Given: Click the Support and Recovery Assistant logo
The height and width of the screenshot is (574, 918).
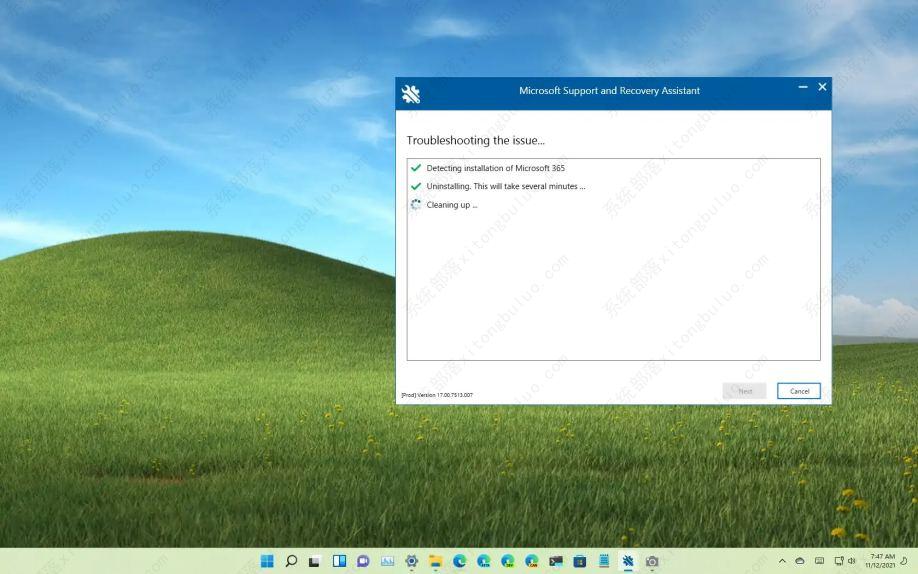Looking at the screenshot, I should 410,94.
